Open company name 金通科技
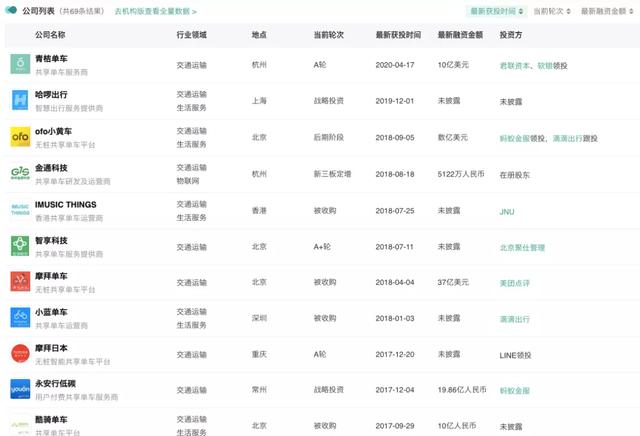640x436 pixels. [x=51, y=167]
